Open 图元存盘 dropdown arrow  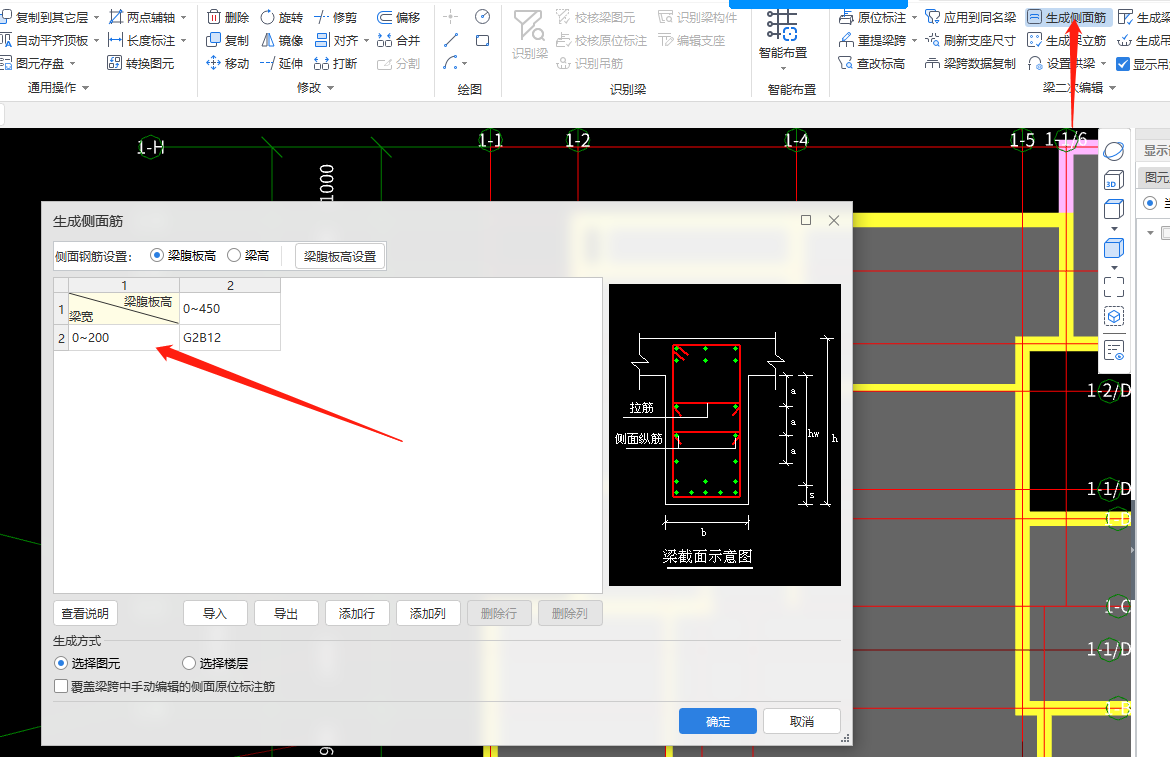point(72,63)
